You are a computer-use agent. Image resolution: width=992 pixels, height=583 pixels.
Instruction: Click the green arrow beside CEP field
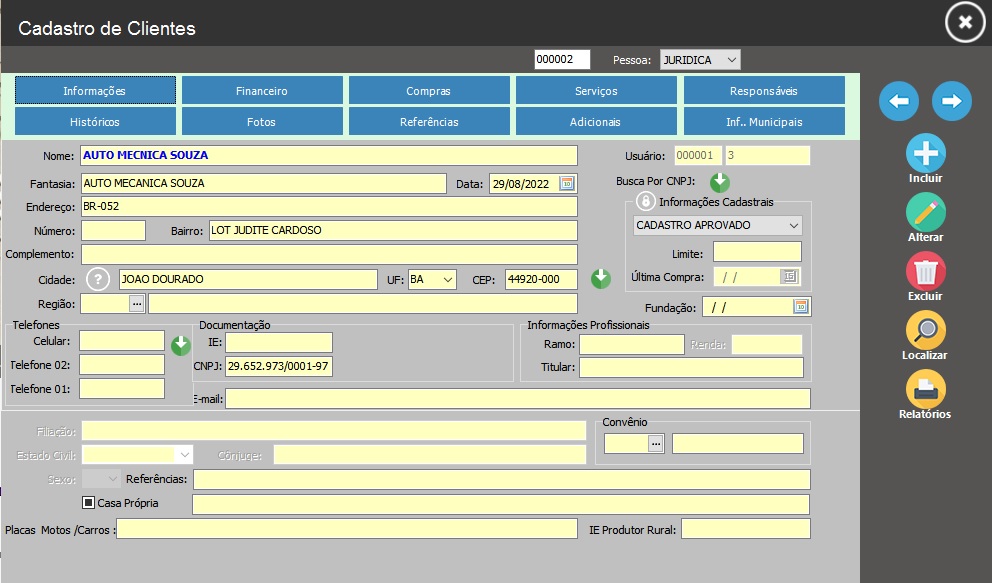click(x=600, y=279)
